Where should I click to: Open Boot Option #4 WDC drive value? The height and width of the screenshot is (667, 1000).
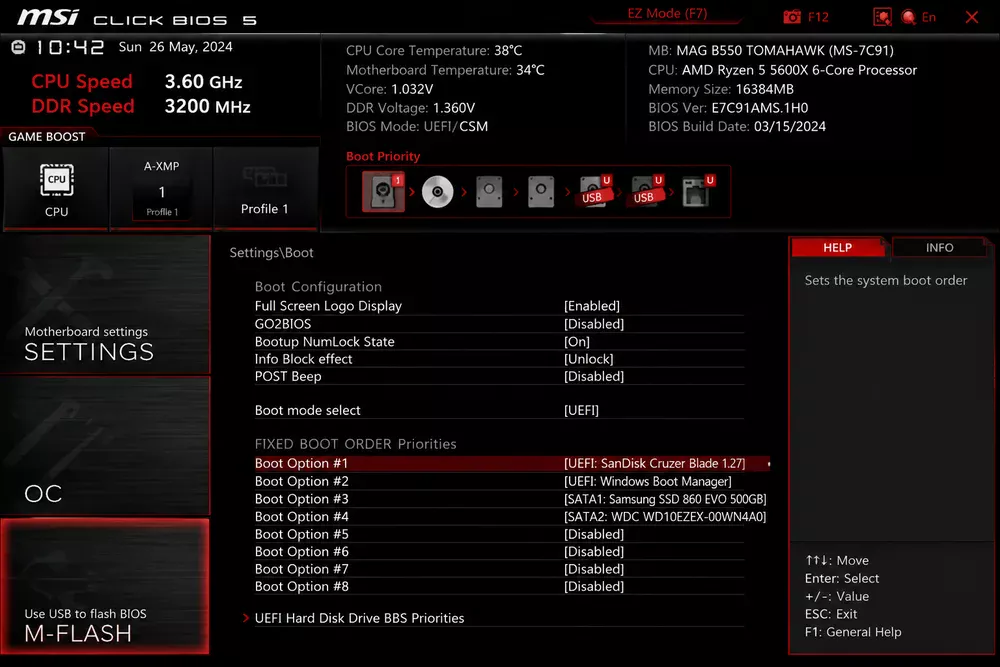pos(665,517)
